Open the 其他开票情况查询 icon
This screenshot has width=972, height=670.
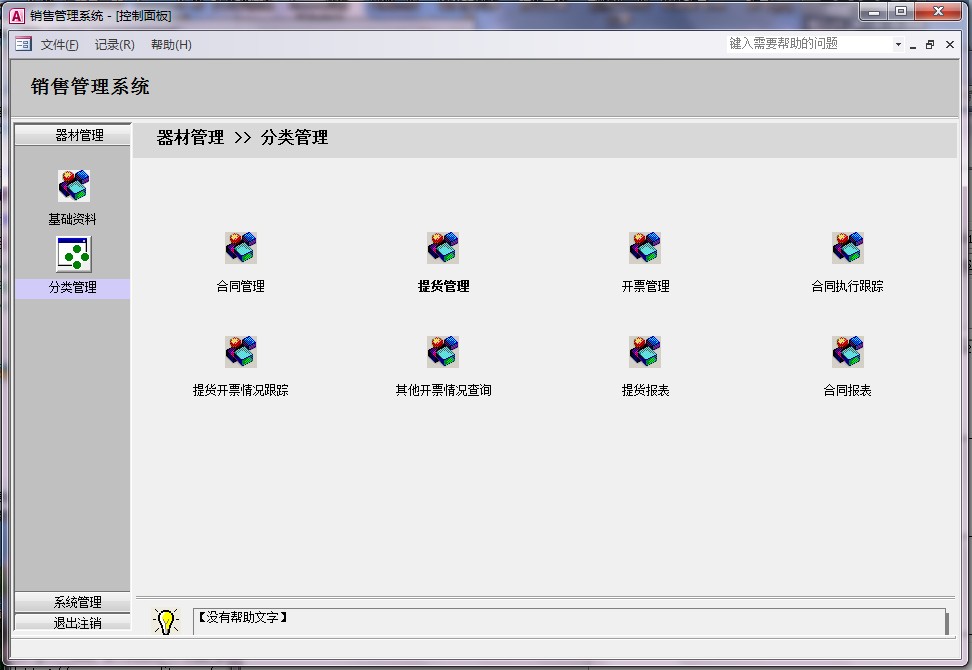(x=443, y=352)
